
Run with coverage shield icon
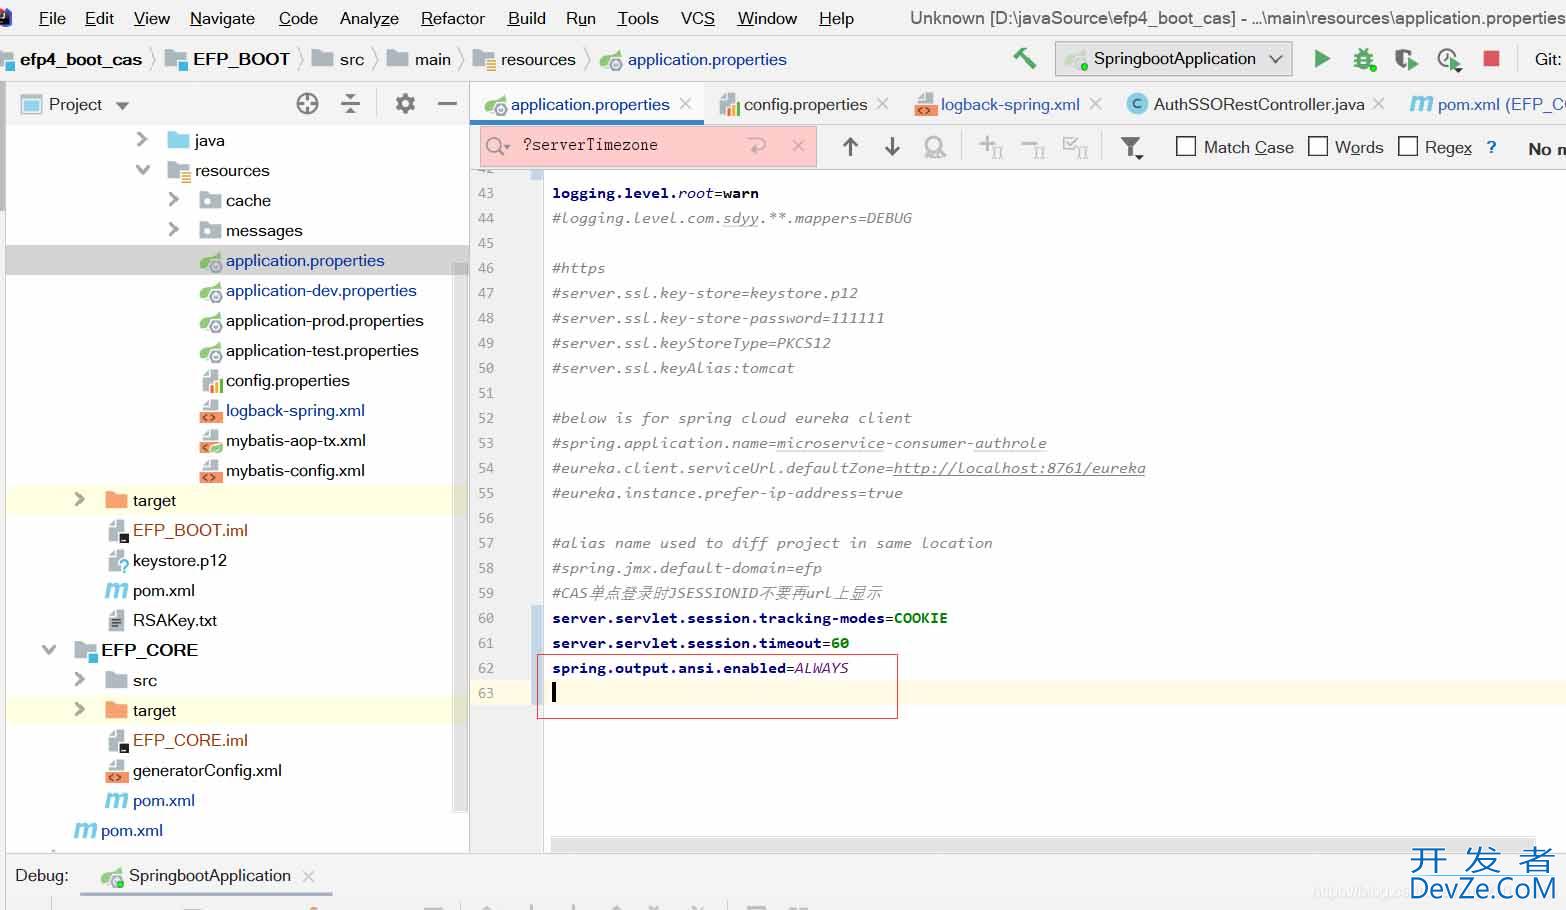point(1406,59)
